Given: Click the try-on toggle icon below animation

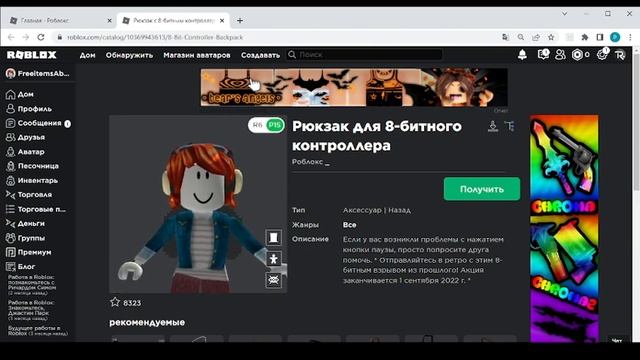Looking at the screenshot, I should [273, 280].
